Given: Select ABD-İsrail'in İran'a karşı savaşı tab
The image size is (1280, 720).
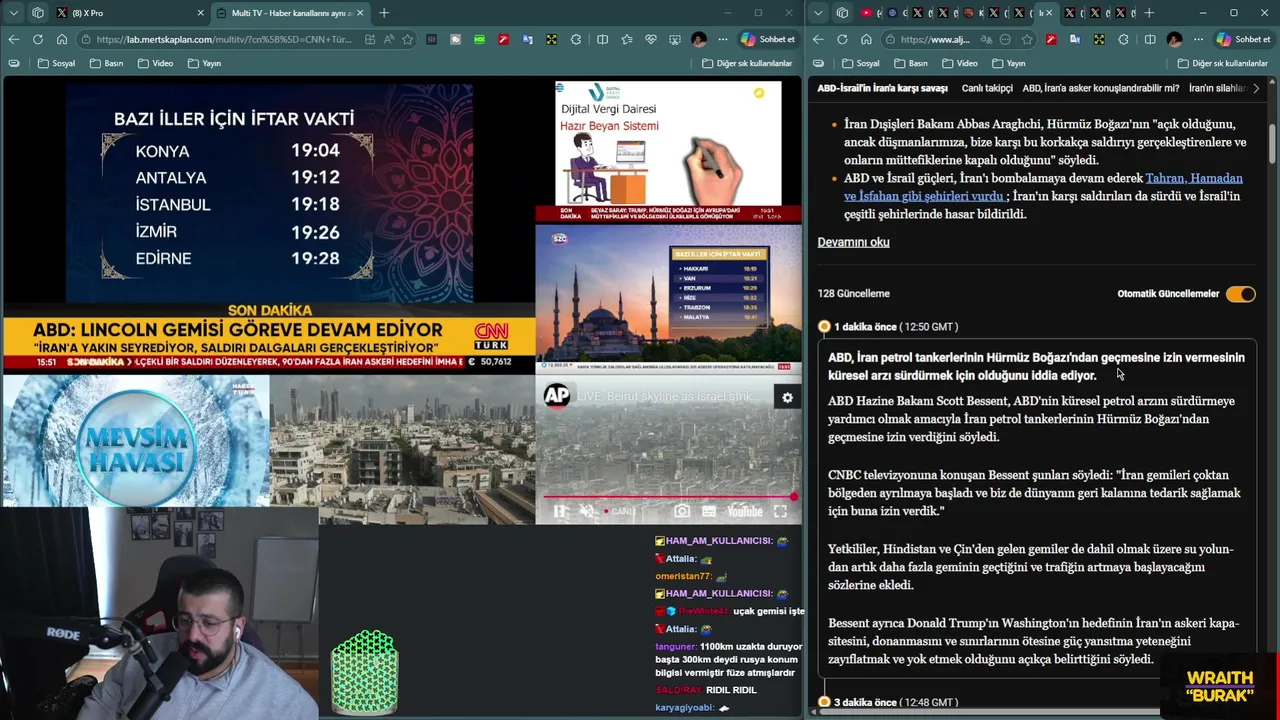Looking at the screenshot, I should (x=882, y=88).
